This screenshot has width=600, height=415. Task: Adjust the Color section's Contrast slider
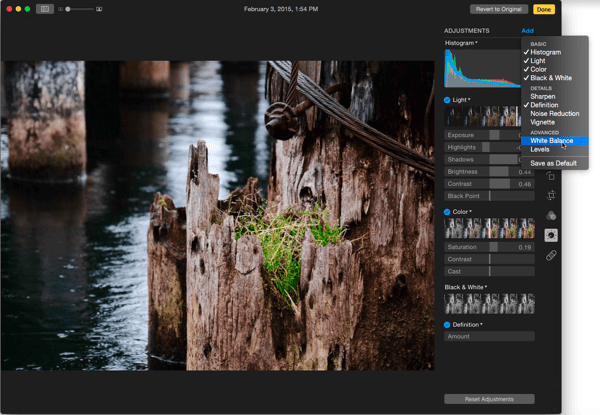pos(489,259)
